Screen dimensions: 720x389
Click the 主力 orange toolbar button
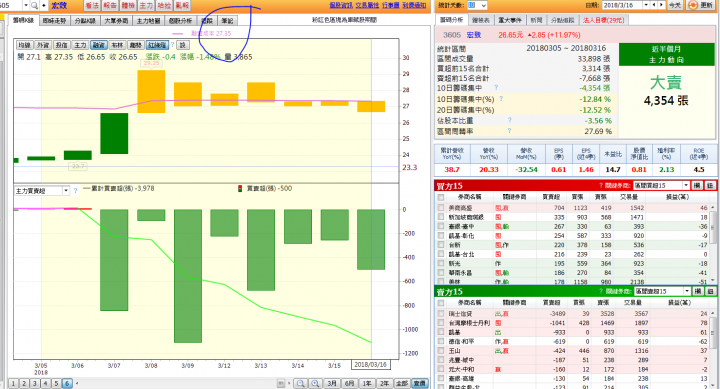coord(146,6)
